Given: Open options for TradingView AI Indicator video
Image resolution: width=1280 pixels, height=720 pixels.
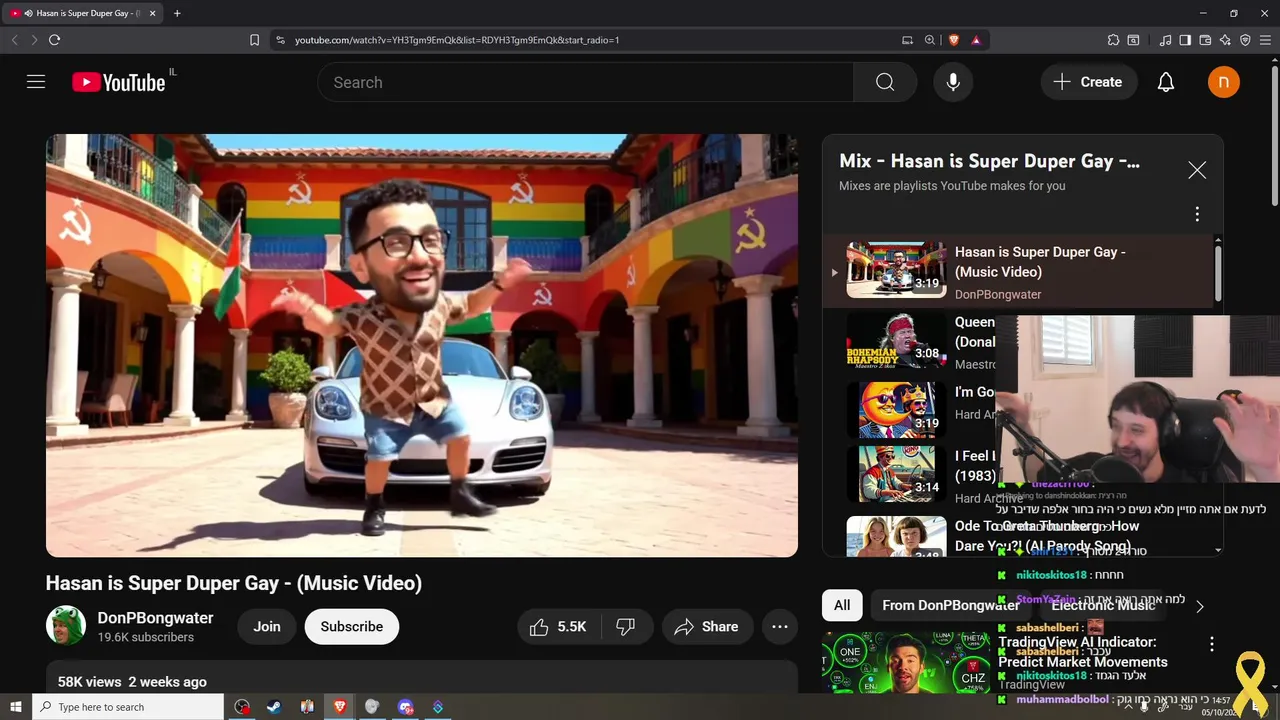Looking at the screenshot, I should click(x=1211, y=644).
